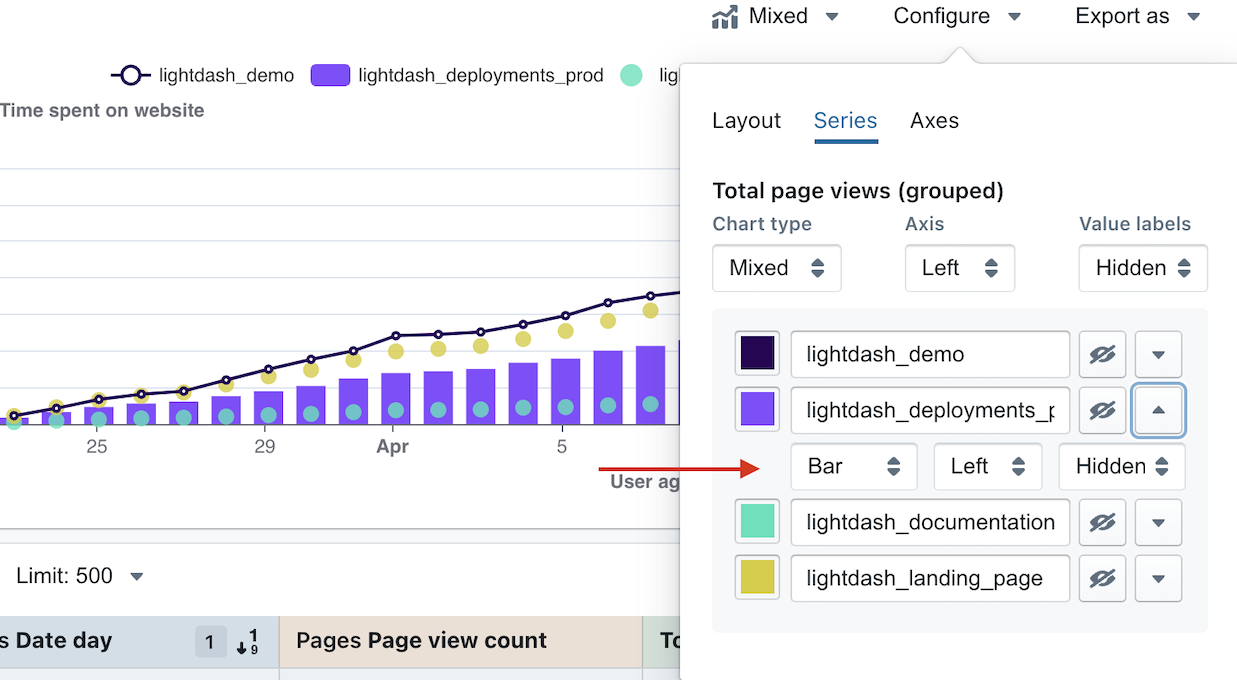Screen dimensions: 1237x680
Task: Switch to the Axes tab
Action: [934, 121]
